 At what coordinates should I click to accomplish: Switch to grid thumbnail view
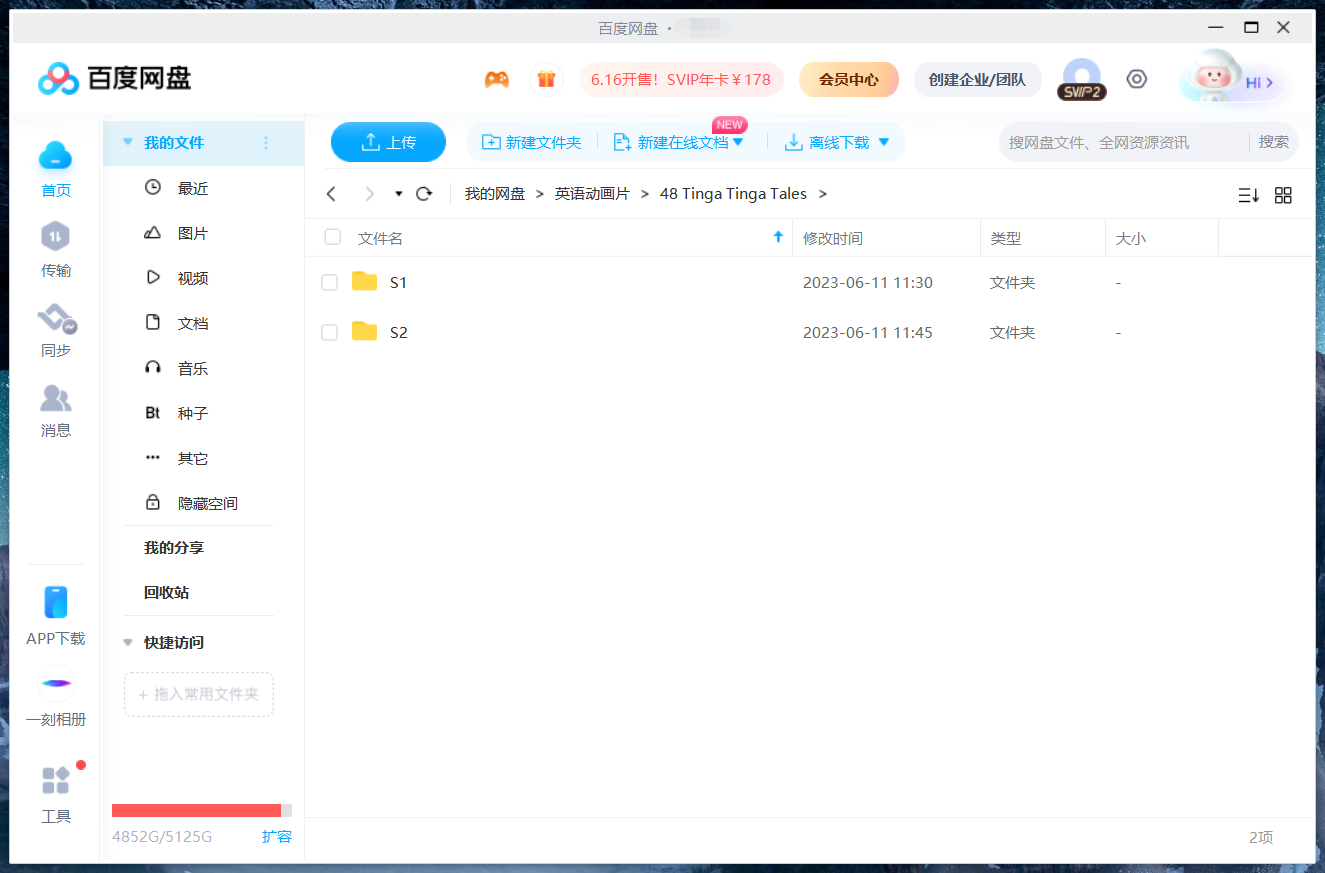1283,194
